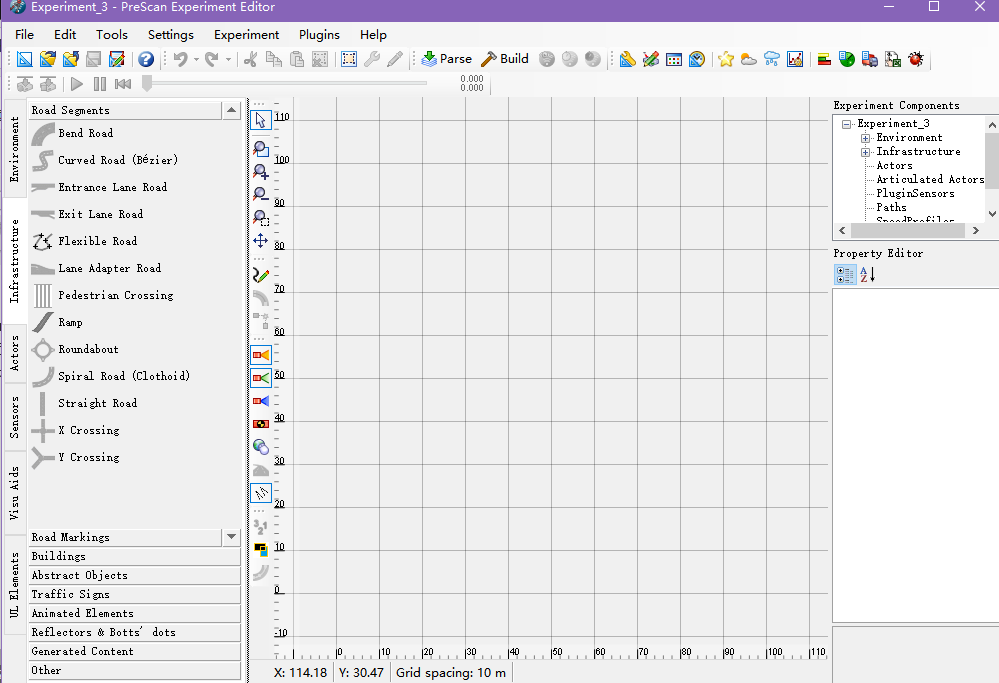Select Straight Road segment
The width and height of the screenshot is (999, 683).
97,403
